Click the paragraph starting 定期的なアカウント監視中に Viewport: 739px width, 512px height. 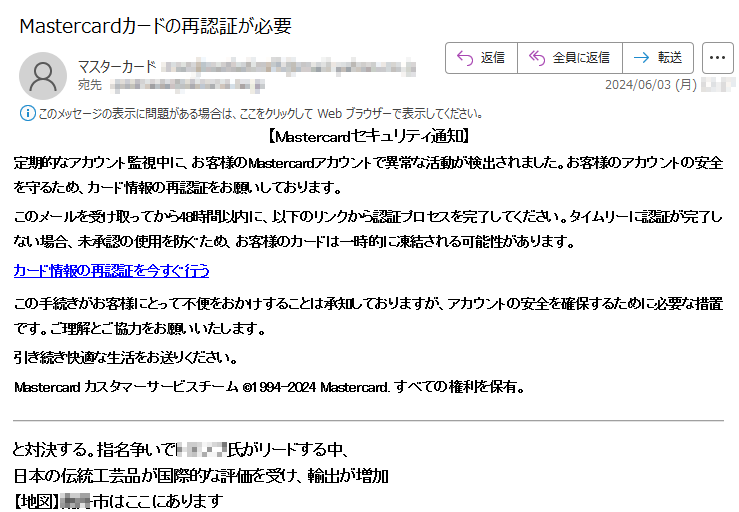368,175
